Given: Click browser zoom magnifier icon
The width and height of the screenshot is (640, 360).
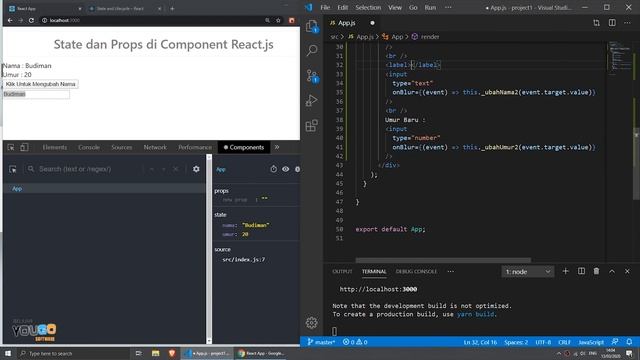Looking at the screenshot, I should point(267,20).
